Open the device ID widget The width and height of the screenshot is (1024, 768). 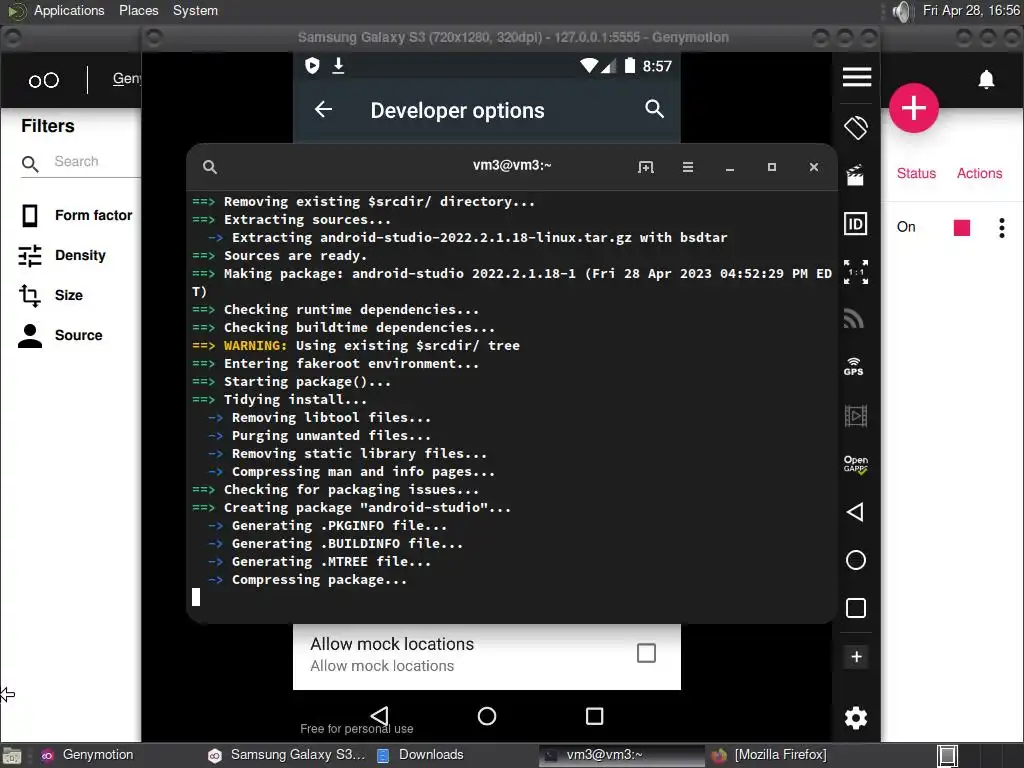click(856, 224)
